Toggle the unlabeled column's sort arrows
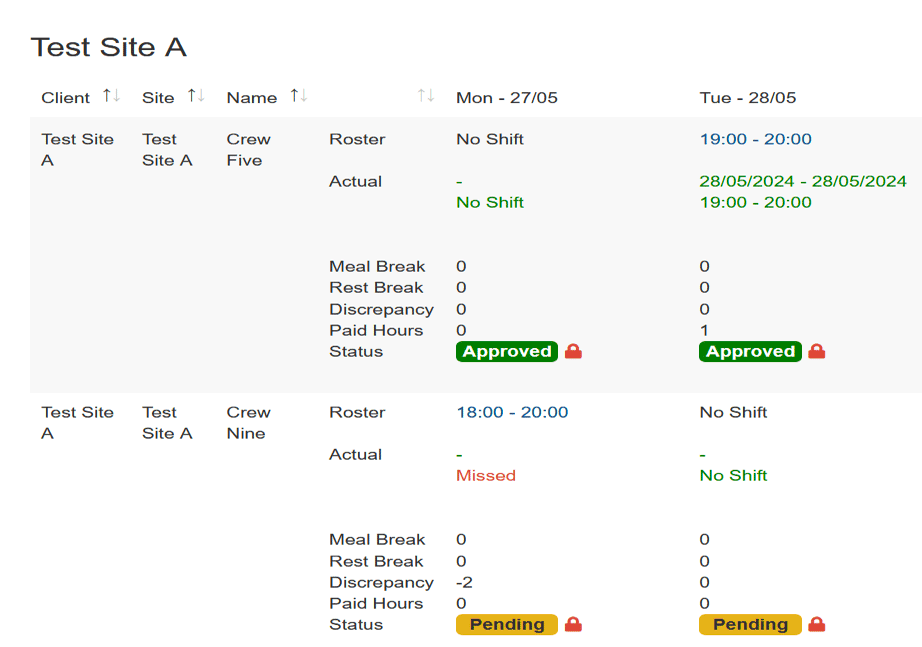 click(426, 95)
